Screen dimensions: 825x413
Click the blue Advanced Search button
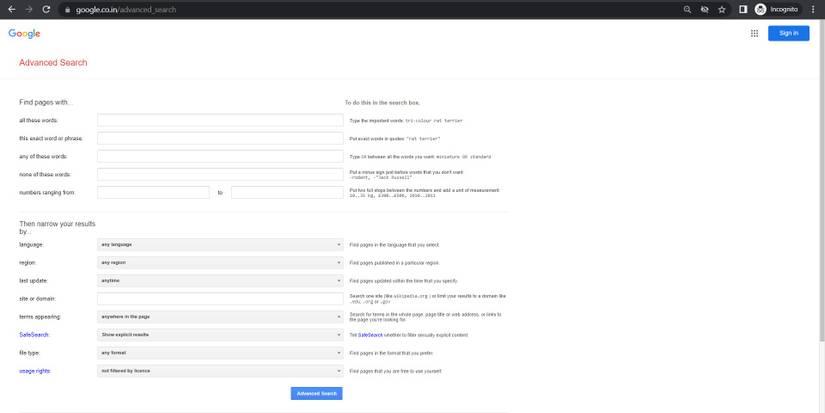coord(316,394)
